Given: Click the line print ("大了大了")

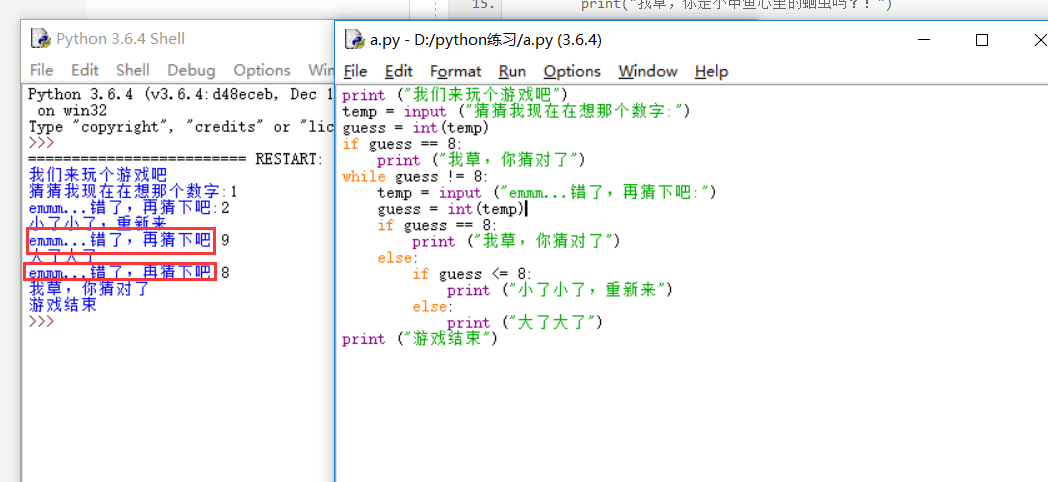Looking at the screenshot, I should (x=525, y=323).
